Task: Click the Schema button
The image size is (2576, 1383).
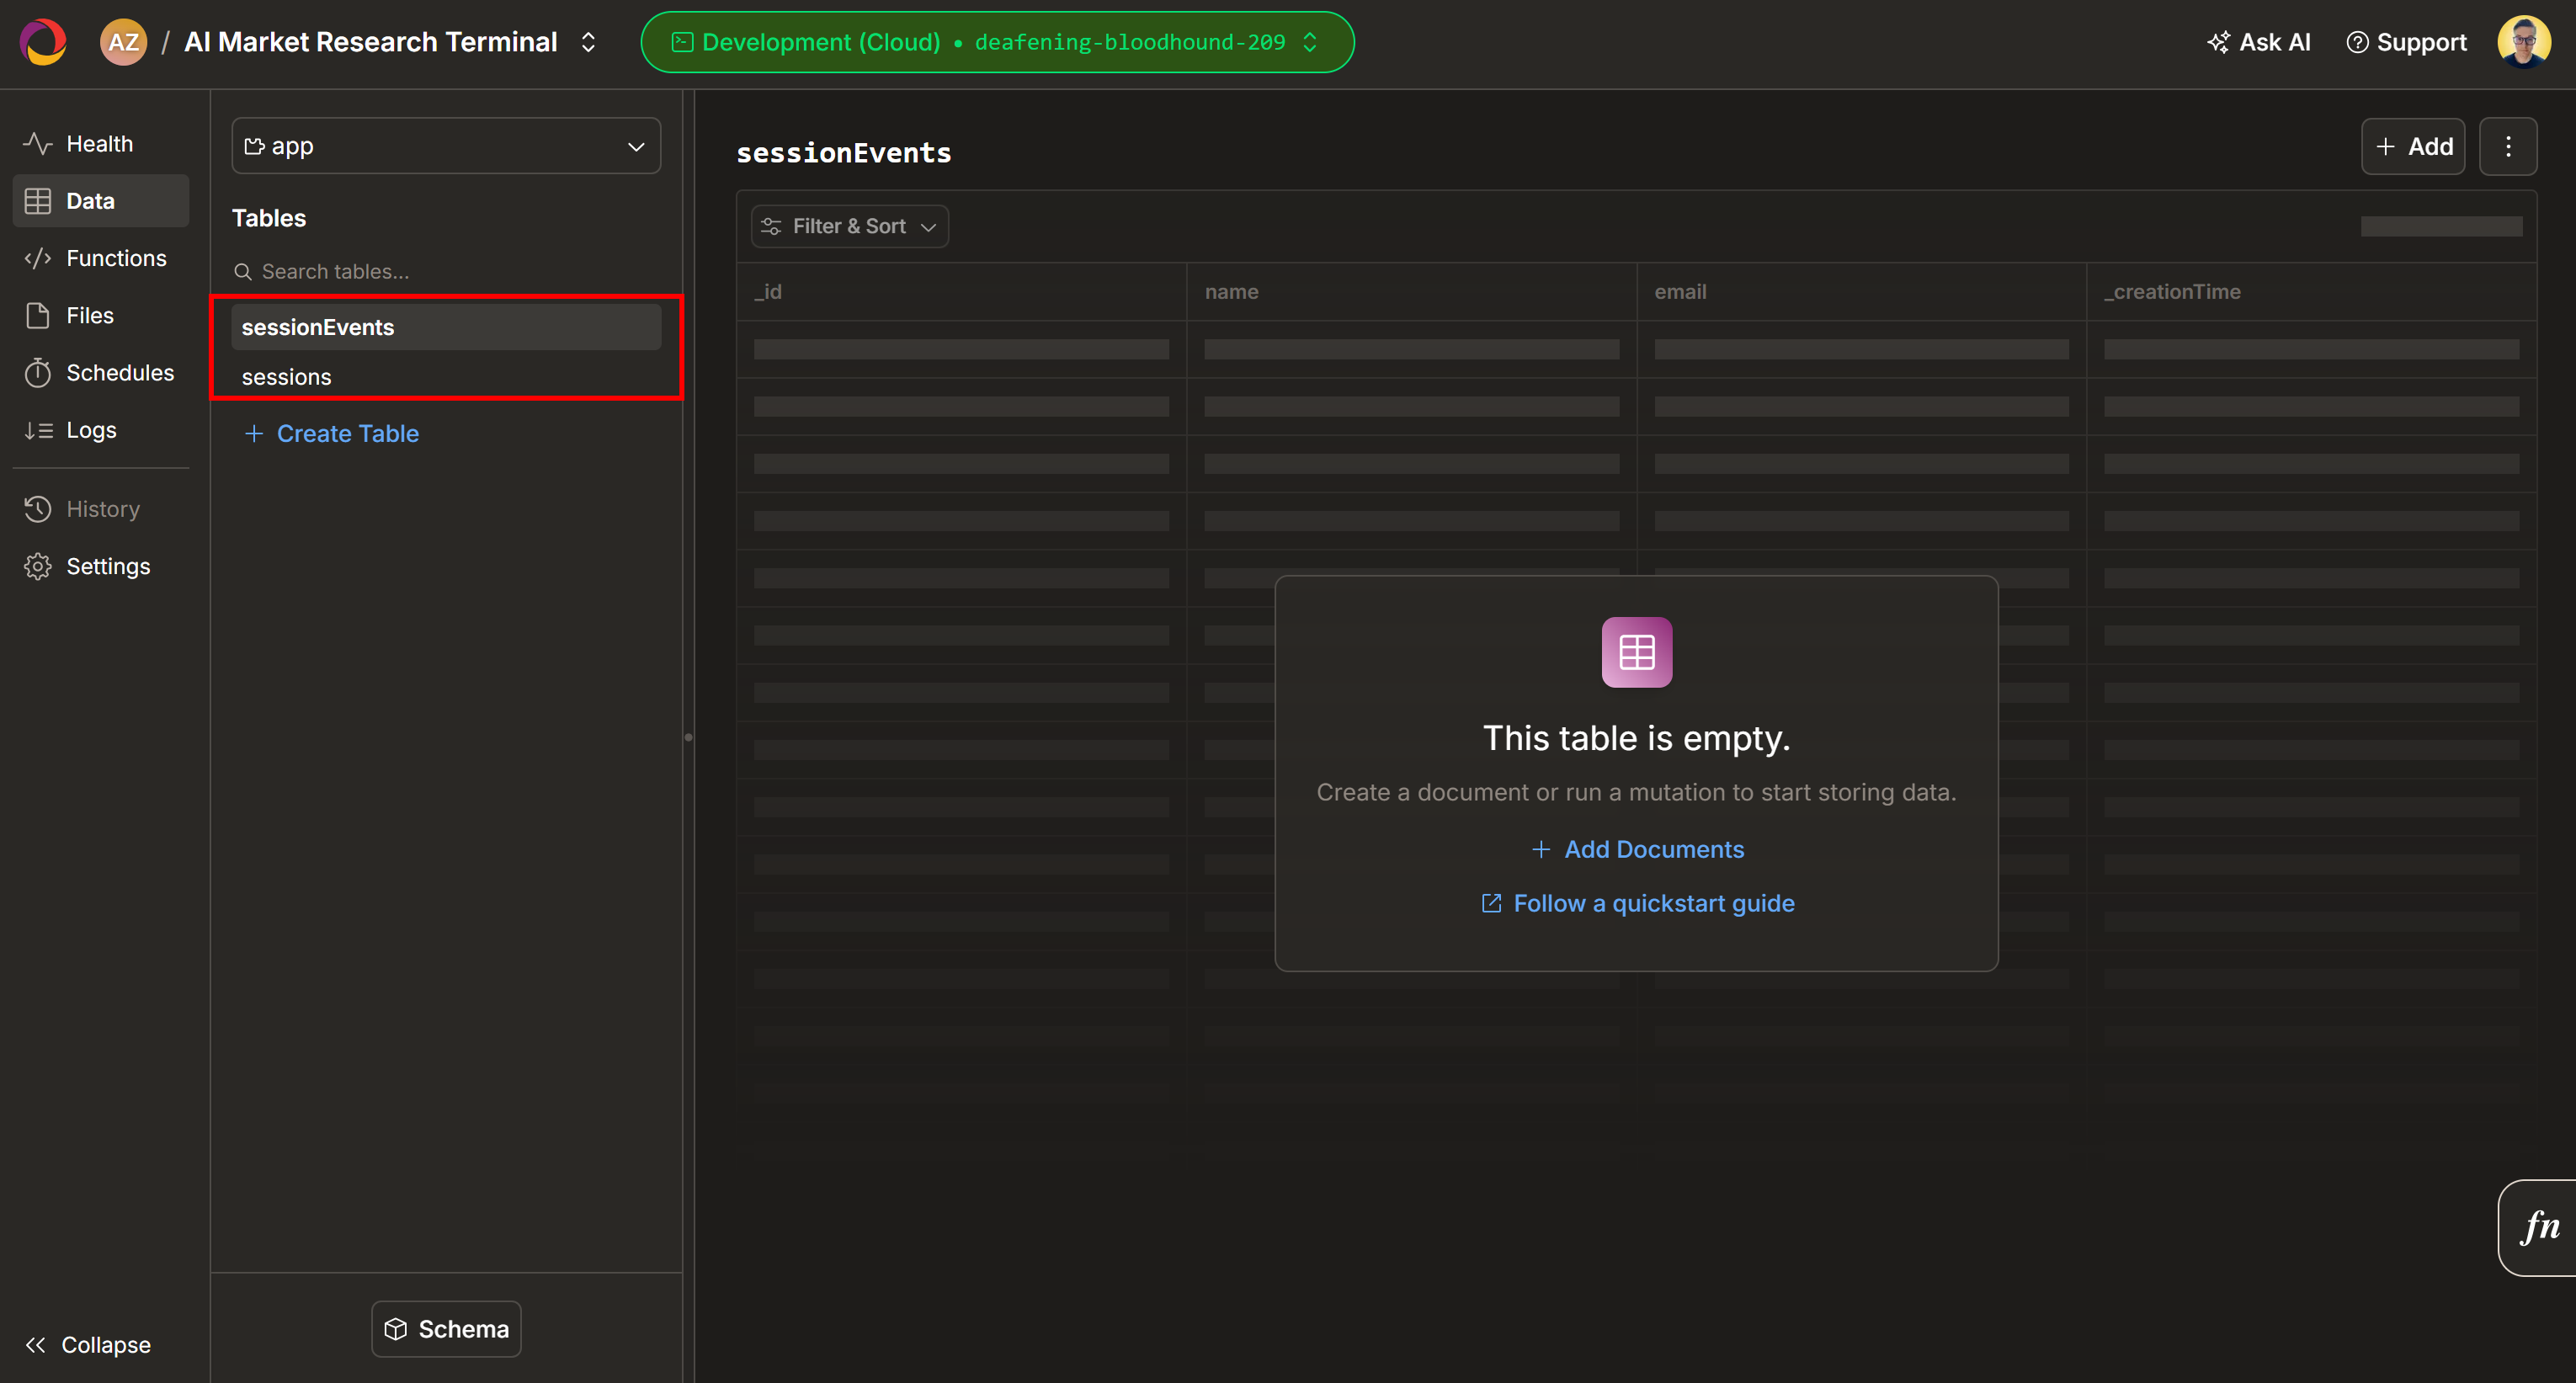Action: [446, 1328]
